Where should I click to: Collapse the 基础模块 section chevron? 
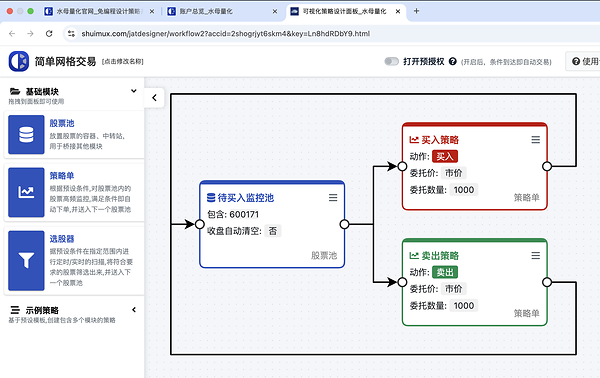tap(134, 91)
